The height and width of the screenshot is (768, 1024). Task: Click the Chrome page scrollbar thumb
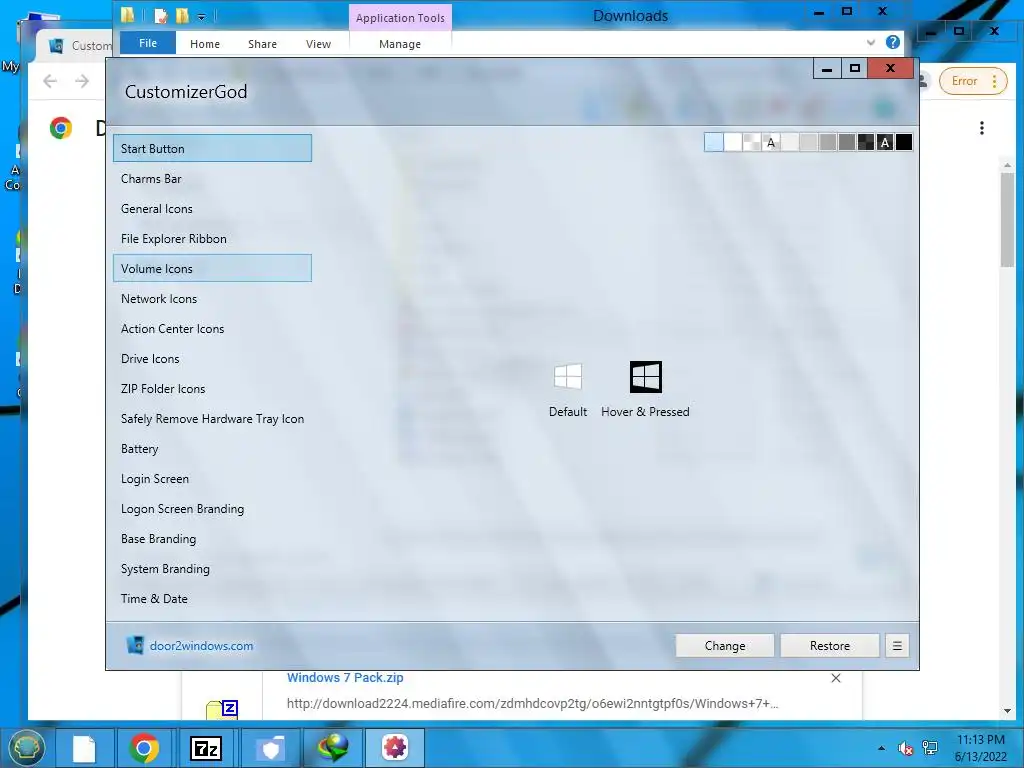[x=1007, y=221]
